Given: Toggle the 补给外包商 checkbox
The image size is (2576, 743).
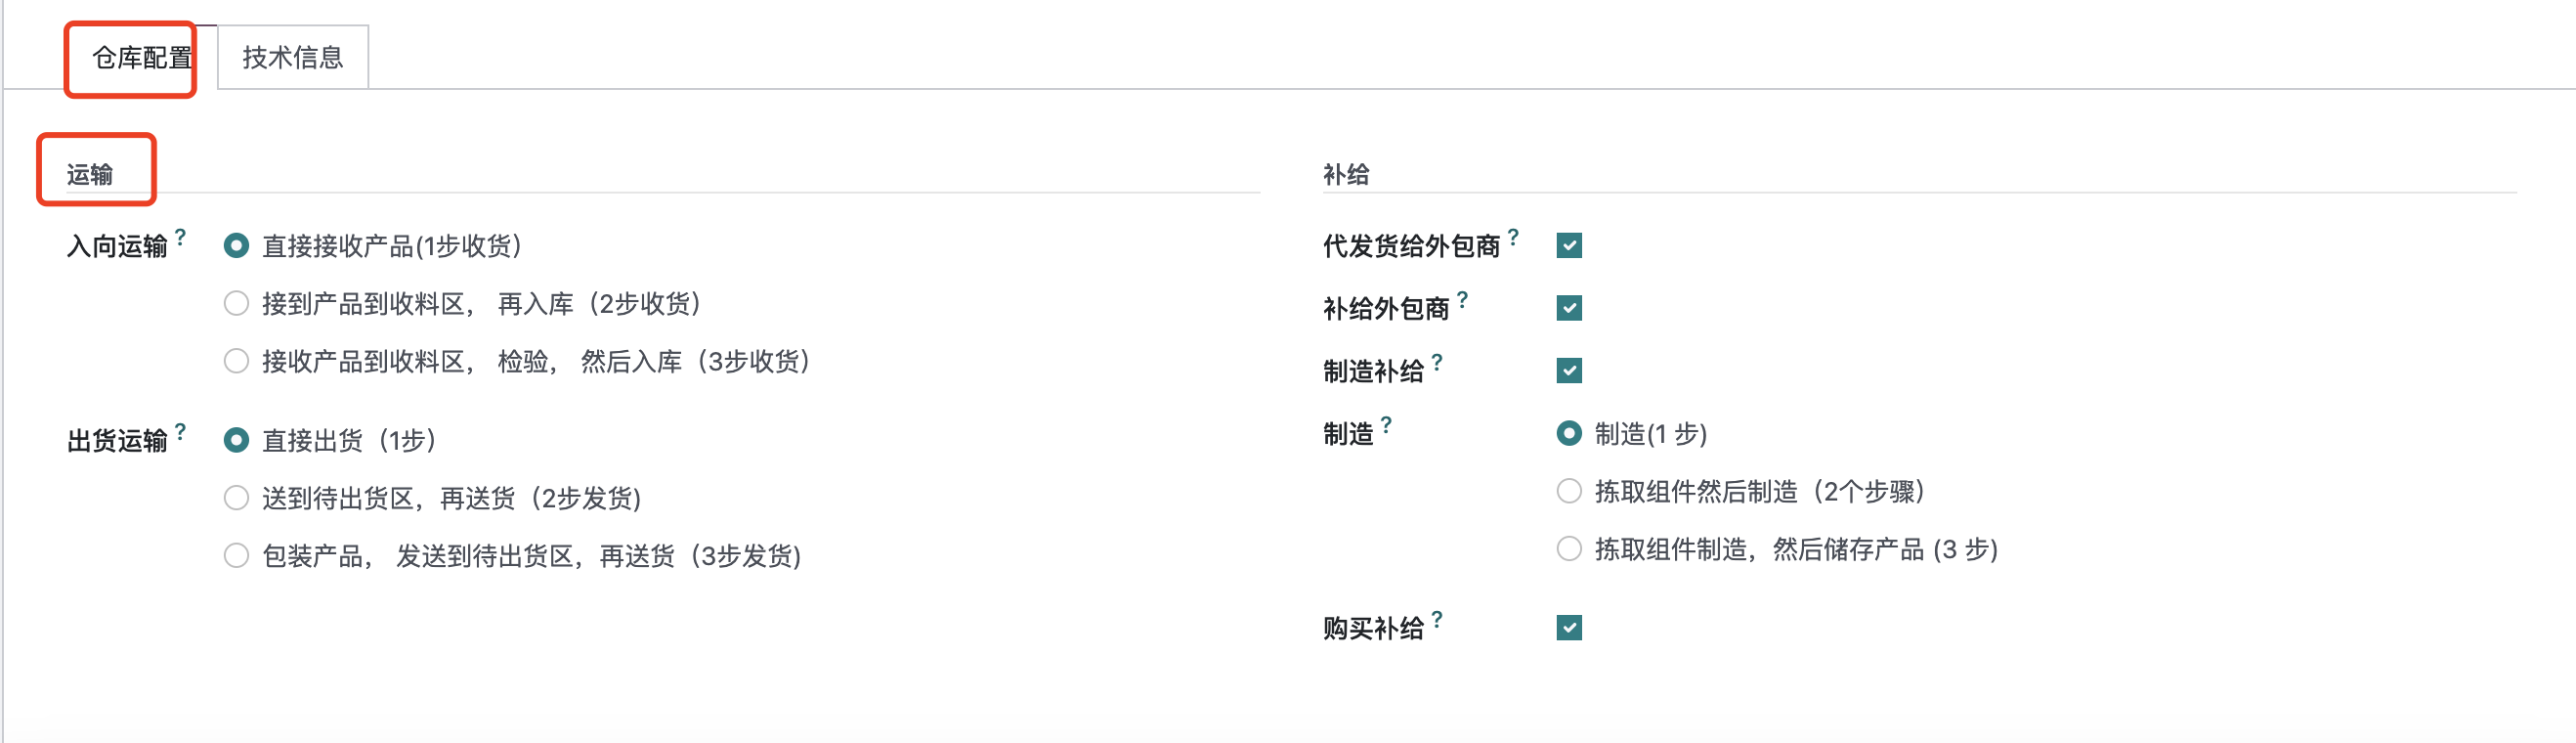Looking at the screenshot, I should point(1569,308).
